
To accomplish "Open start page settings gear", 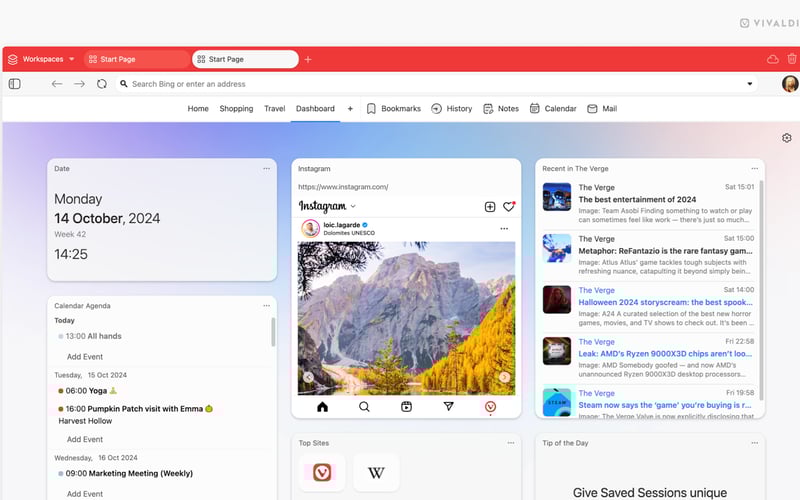I will [787, 138].
